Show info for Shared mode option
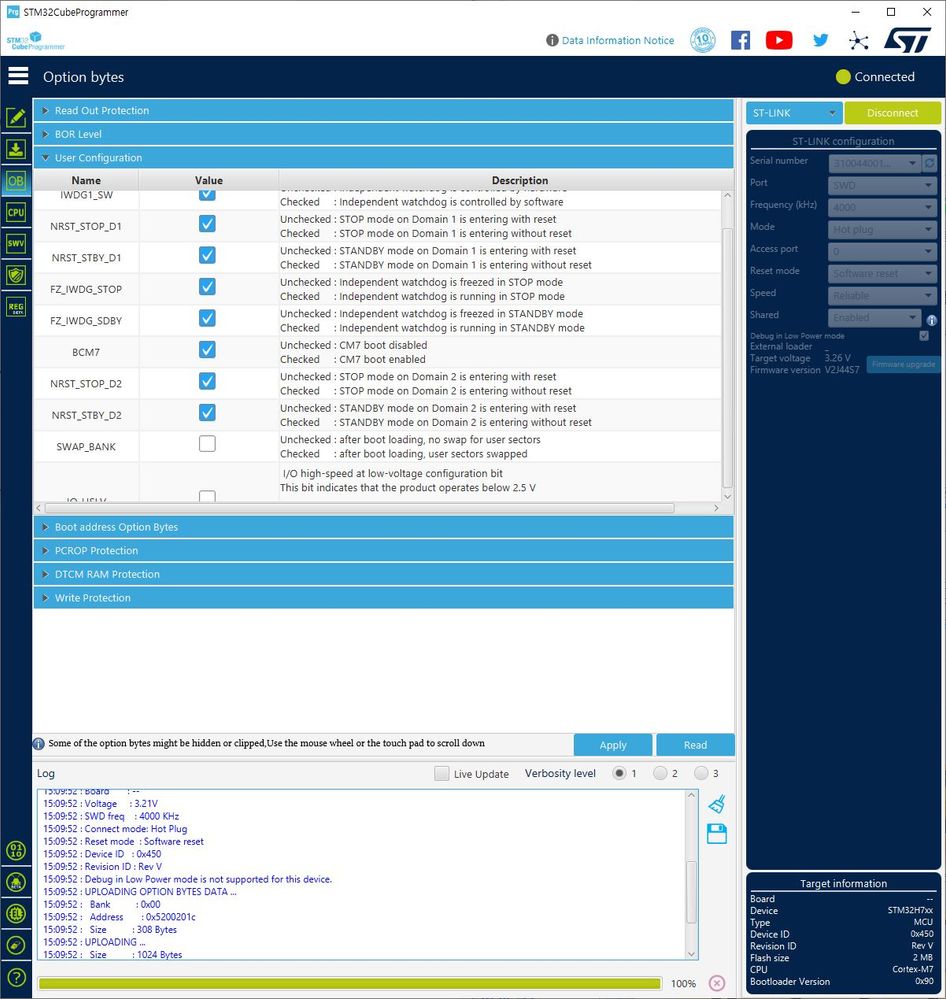 point(931,320)
